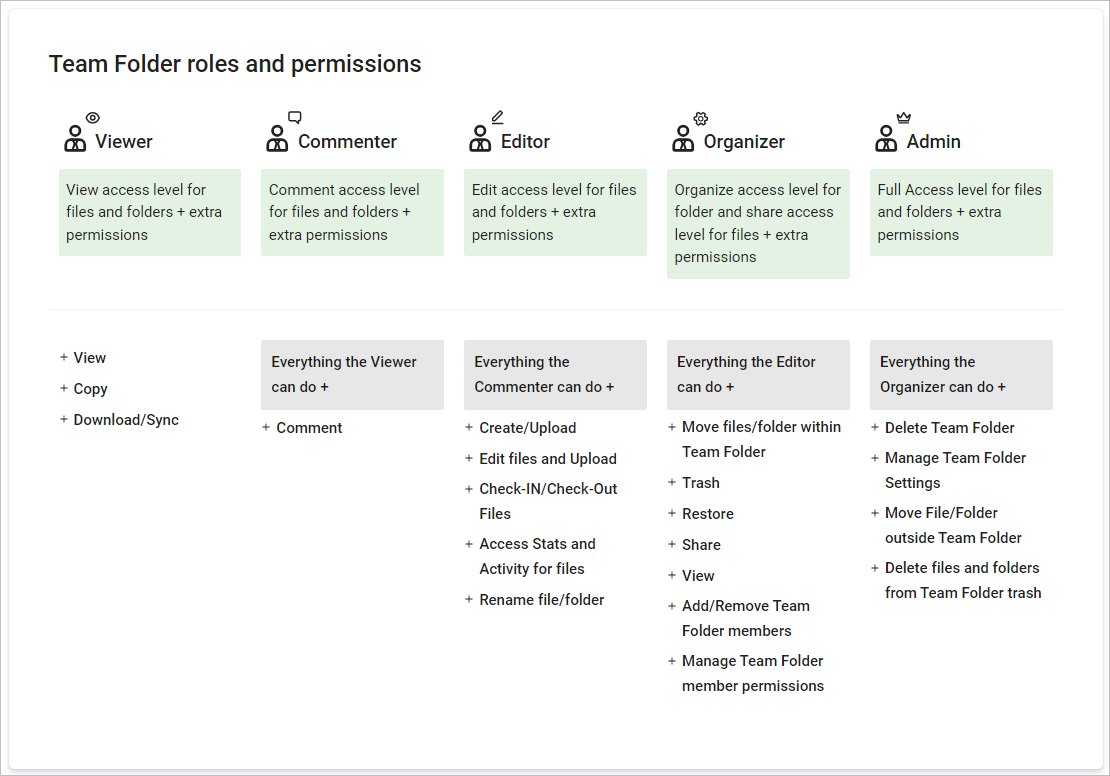
Task: Select the green Viewer access level description box
Action: tap(150, 212)
